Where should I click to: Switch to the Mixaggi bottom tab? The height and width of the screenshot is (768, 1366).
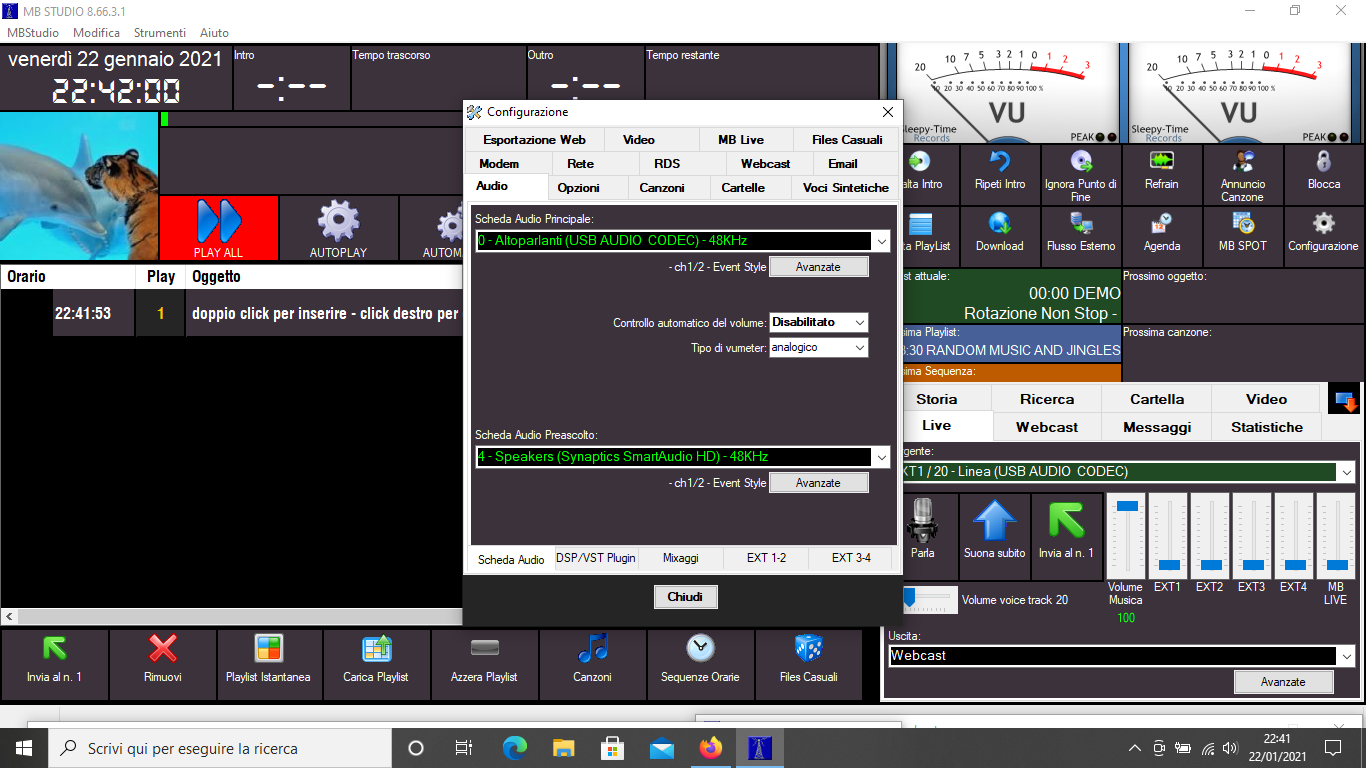(x=680, y=558)
